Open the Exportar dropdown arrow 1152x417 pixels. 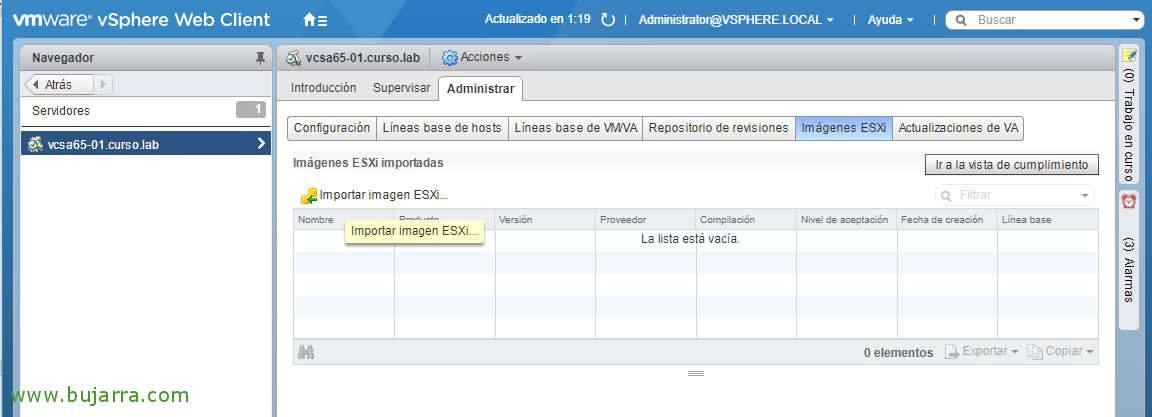point(1015,352)
